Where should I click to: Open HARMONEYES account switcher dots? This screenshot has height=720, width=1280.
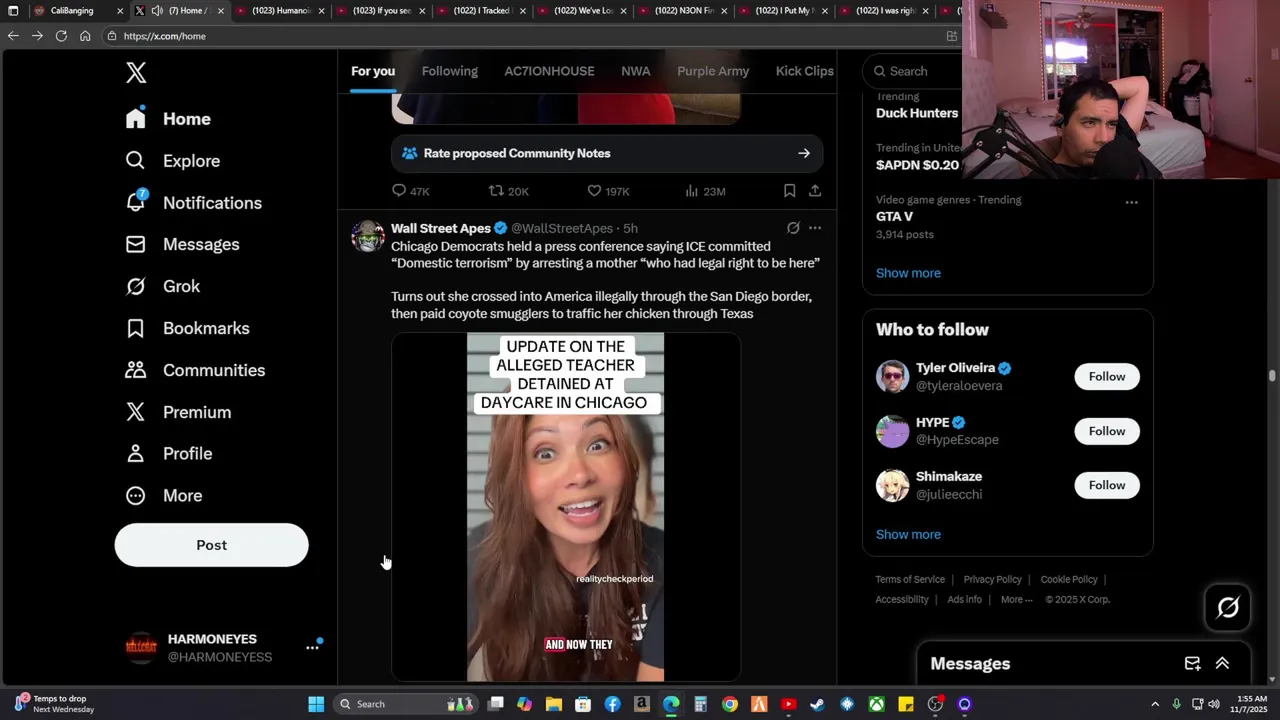pyautogui.click(x=312, y=647)
